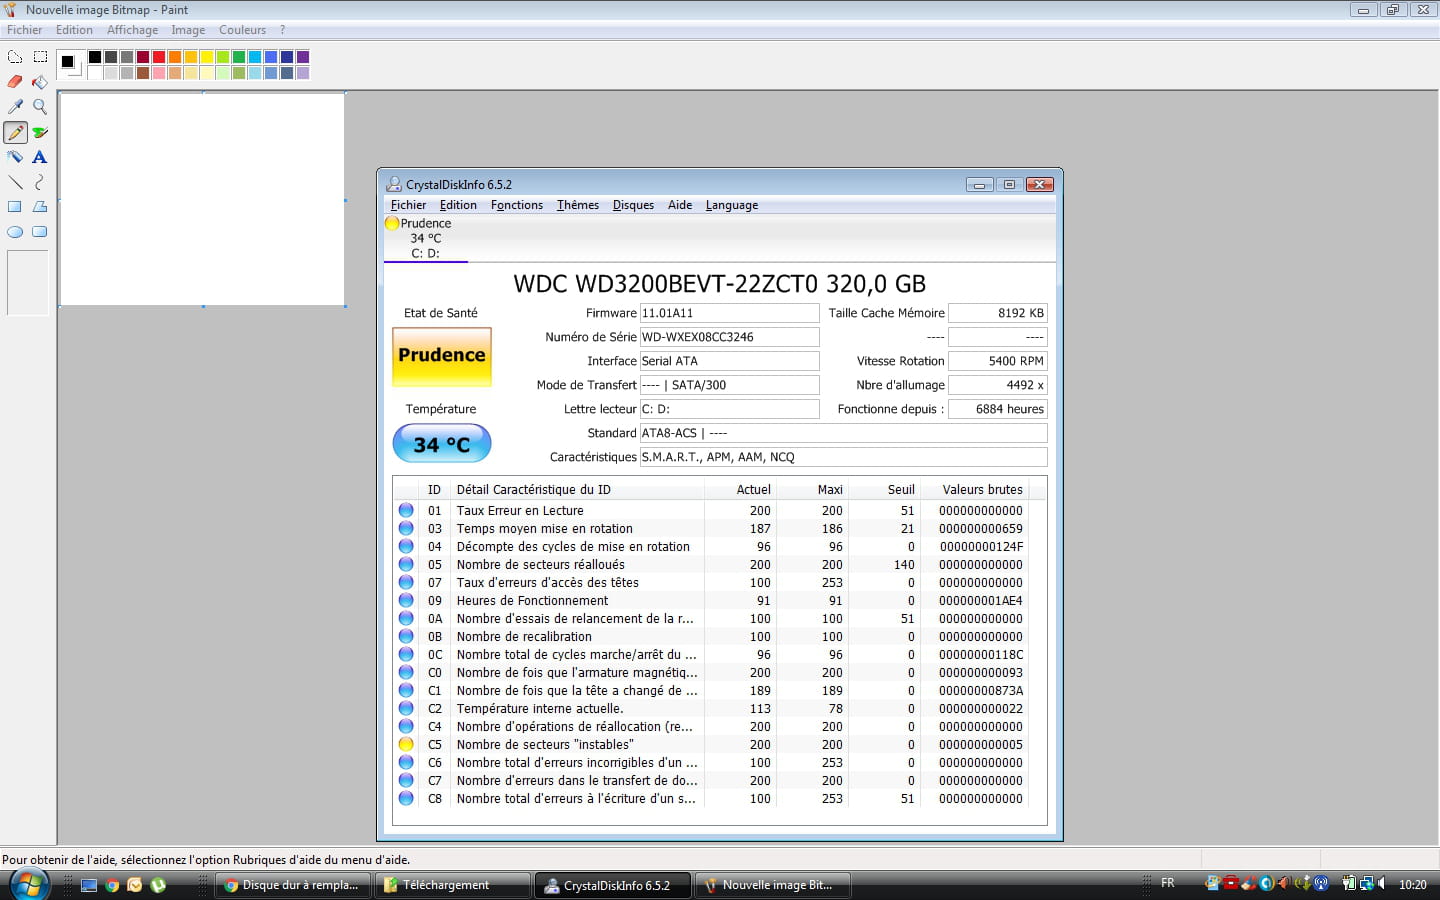The image size is (1440, 900).
Task: Open CrystalDiskInfo Thèmes menu
Action: click(x=578, y=205)
